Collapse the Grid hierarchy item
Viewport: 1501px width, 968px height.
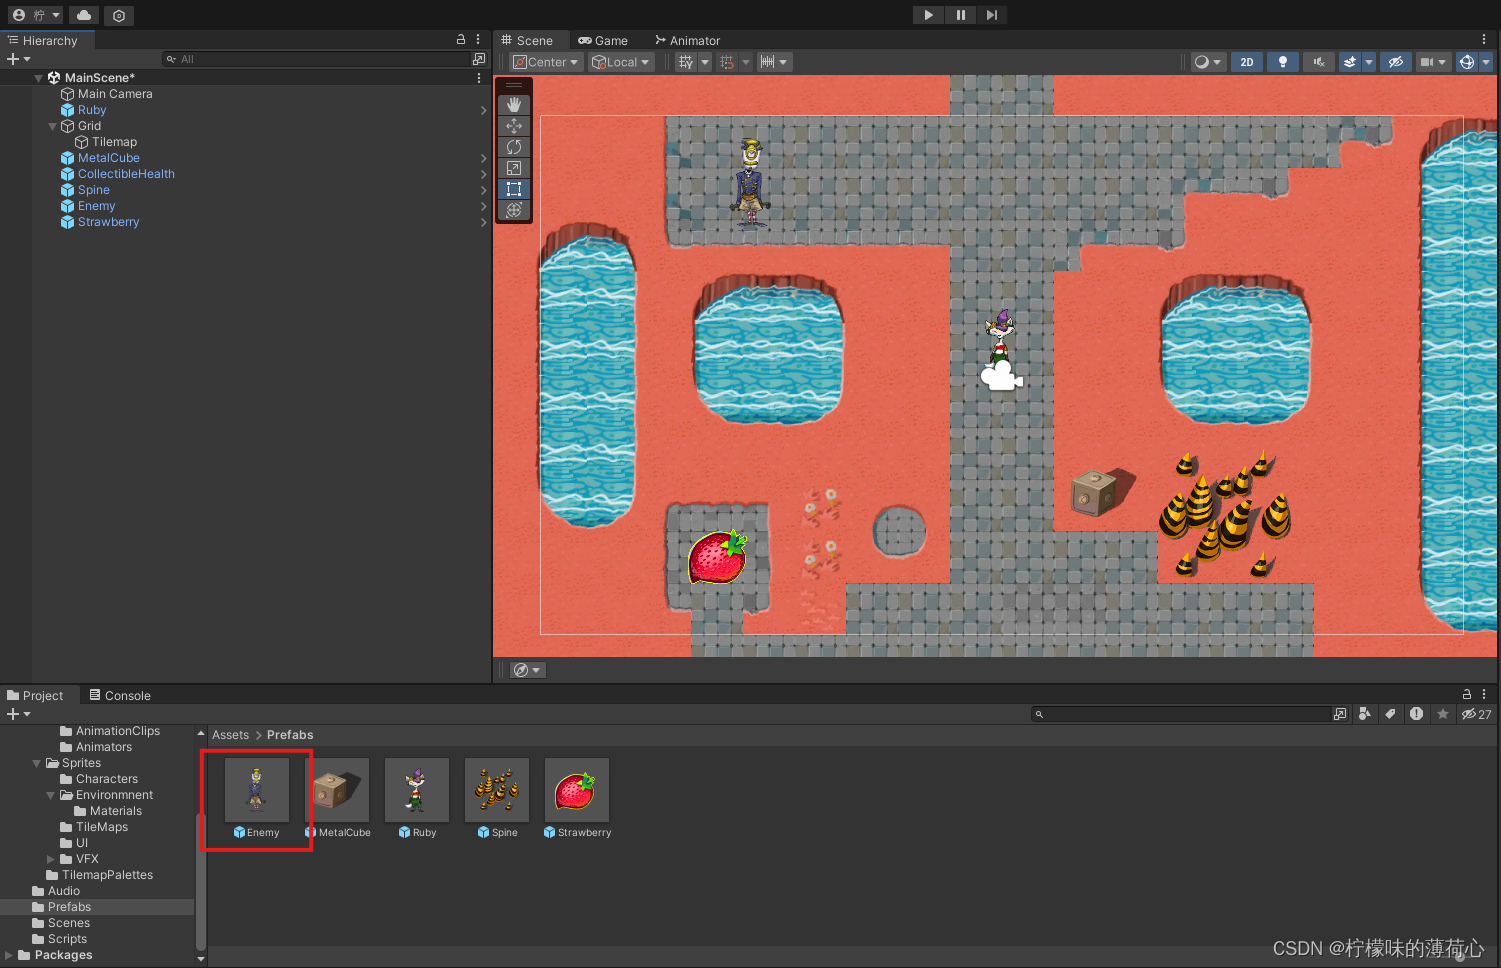(52, 126)
